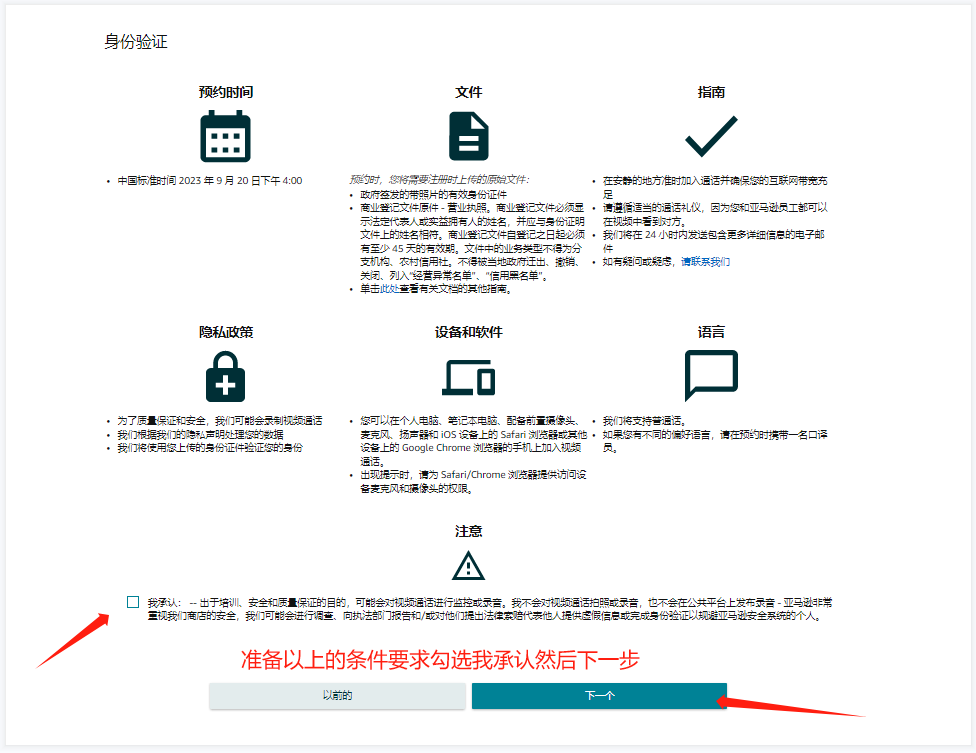Click the 身份验证 page title
The height and width of the screenshot is (753, 976).
click(x=136, y=42)
